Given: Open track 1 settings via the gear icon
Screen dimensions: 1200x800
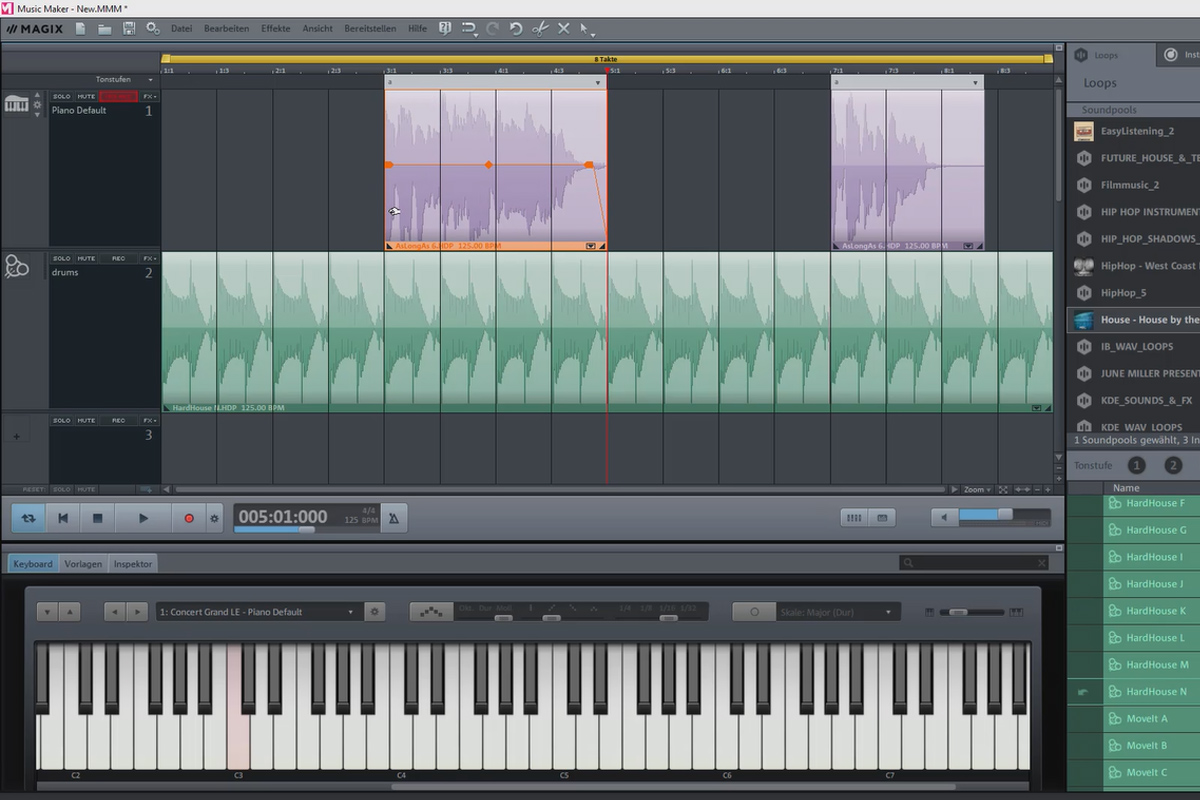Looking at the screenshot, I should point(38,103).
